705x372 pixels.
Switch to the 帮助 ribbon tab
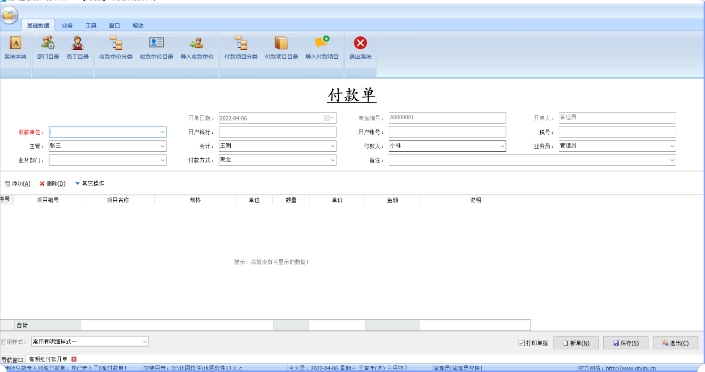click(x=138, y=26)
